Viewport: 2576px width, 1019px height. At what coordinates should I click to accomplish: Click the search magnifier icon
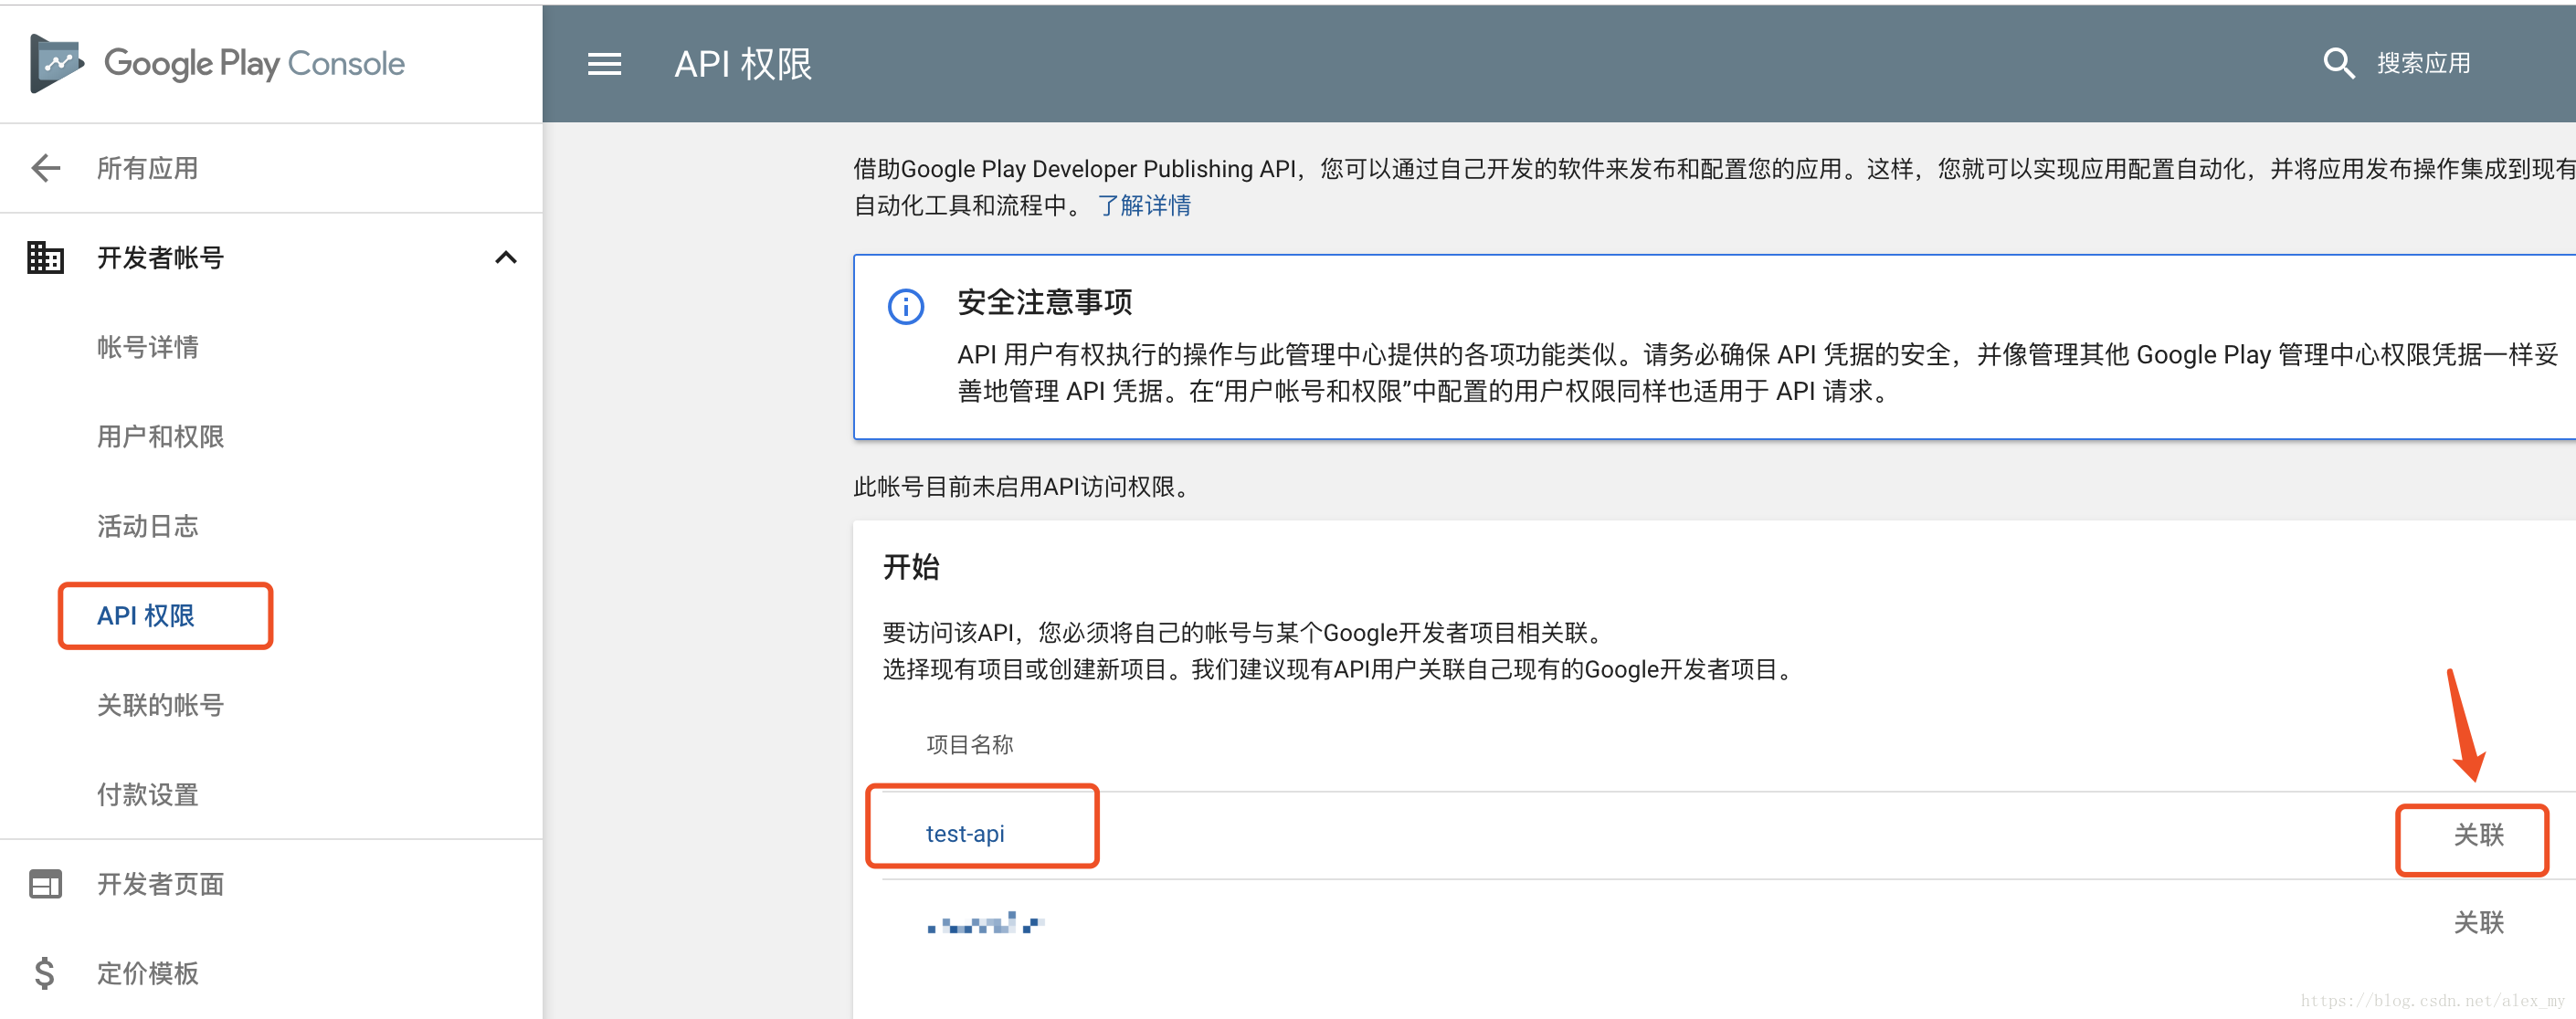pyautogui.click(x=2338, y=63)
